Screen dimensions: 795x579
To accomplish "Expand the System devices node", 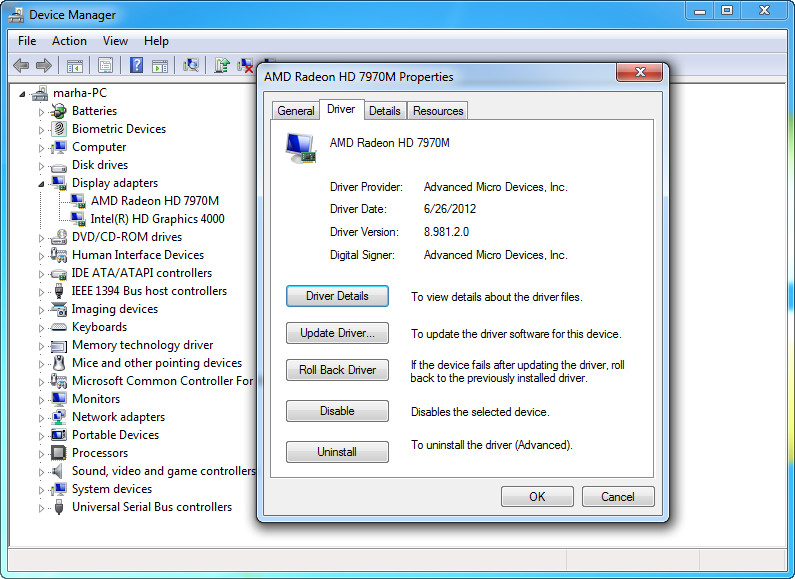I will (x=41, y=490).
